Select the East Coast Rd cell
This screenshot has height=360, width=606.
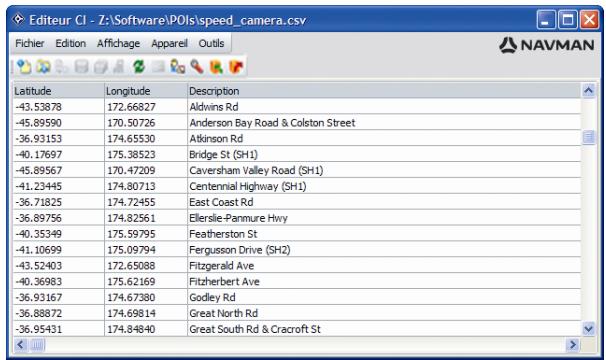point(384,202)
